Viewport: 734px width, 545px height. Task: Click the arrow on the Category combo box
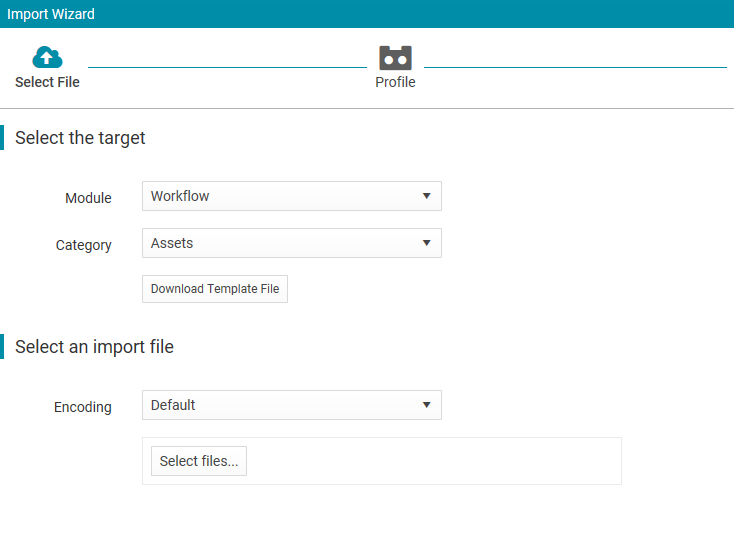pos(426,243)
